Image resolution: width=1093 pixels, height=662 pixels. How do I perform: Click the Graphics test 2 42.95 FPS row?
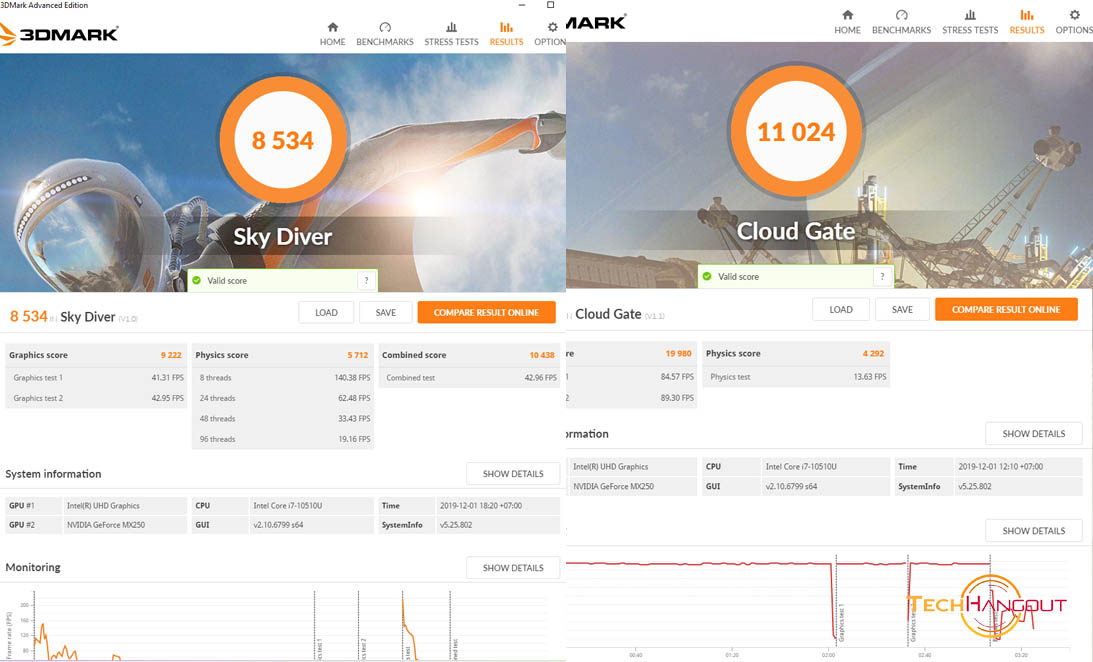96,398
